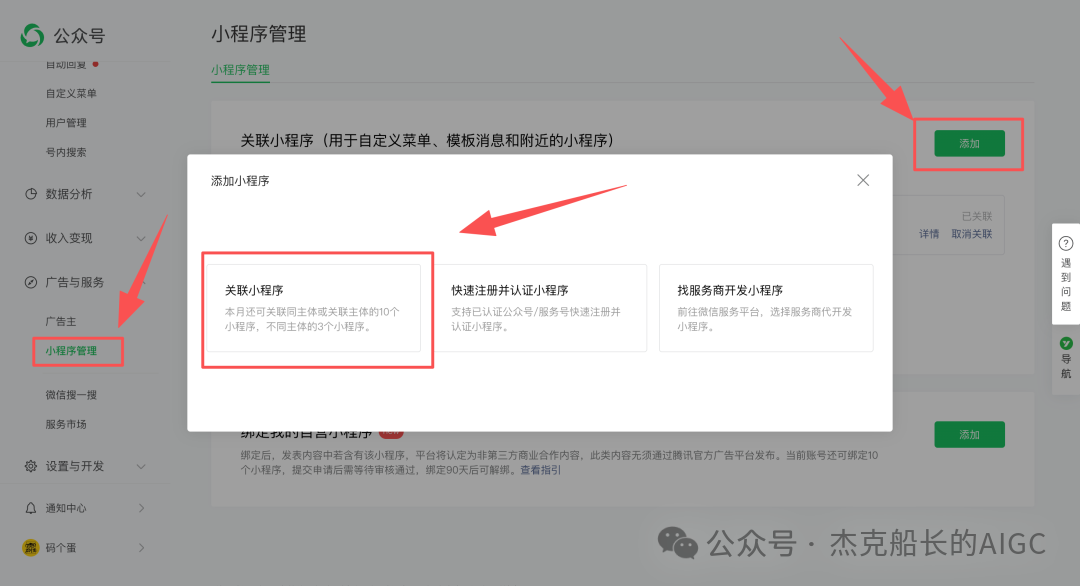Click the green 导航 icon at right edge
The height and width of the screenshot is (586, 1080).
coord(1066,343)
